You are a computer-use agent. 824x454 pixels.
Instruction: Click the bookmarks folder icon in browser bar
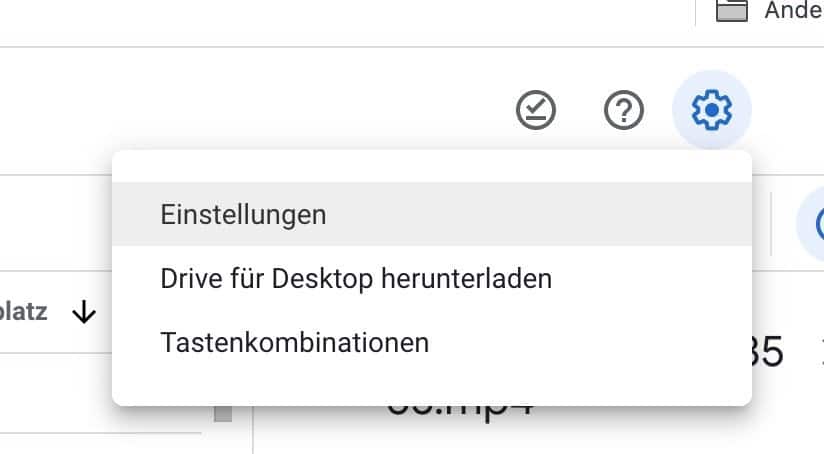732,10
